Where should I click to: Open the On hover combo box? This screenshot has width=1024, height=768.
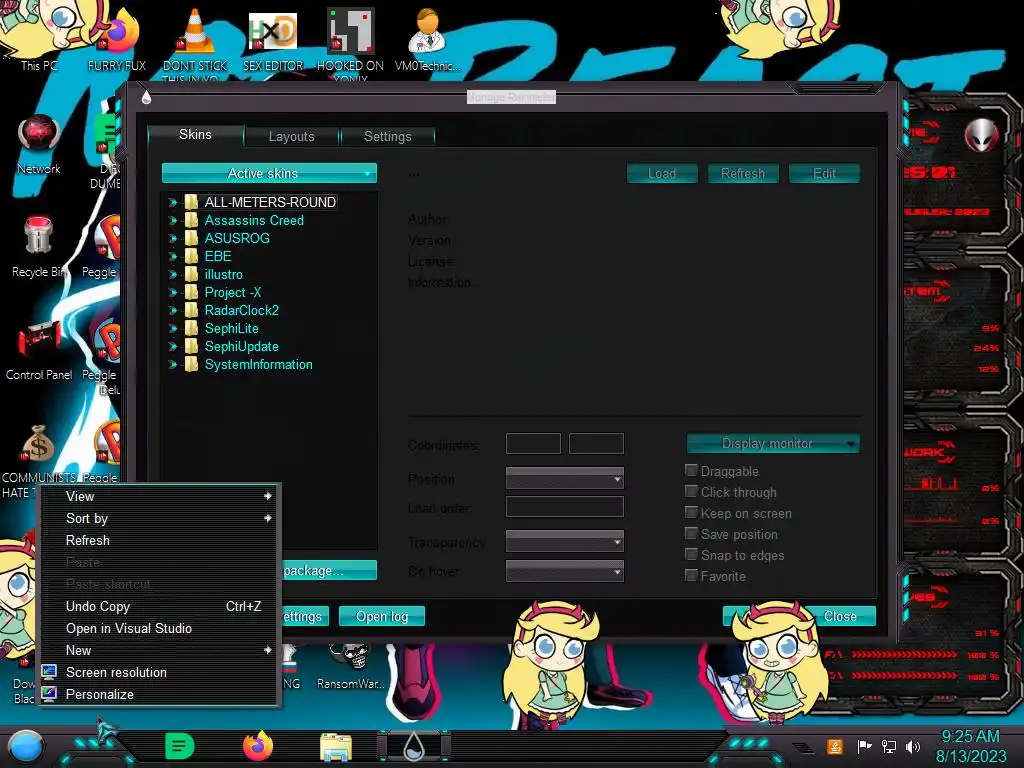point(565,571)
